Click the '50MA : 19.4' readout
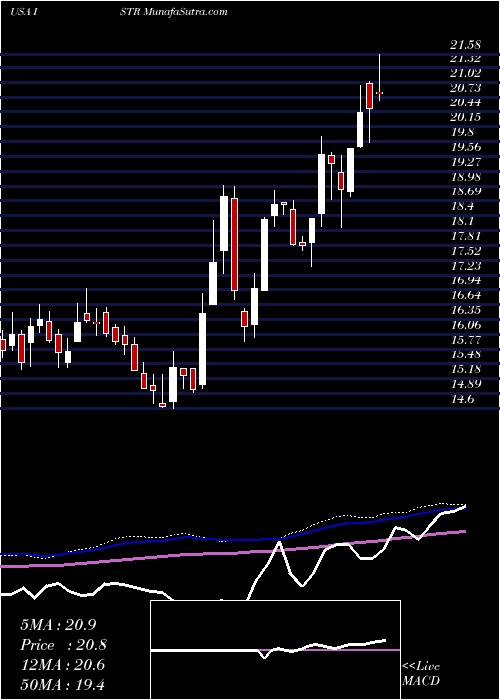This screenshot has height=700, width=500. (62, 684)
